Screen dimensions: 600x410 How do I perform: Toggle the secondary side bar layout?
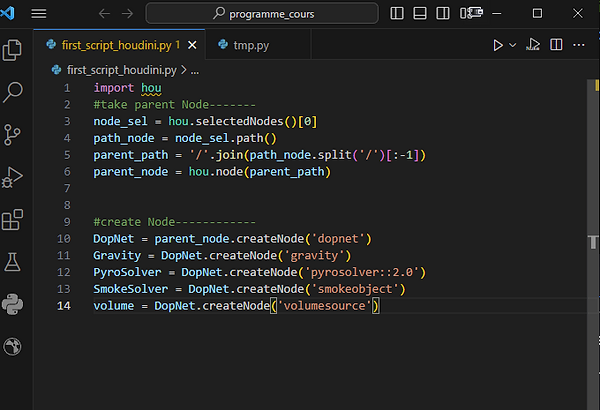coord(443,13)
